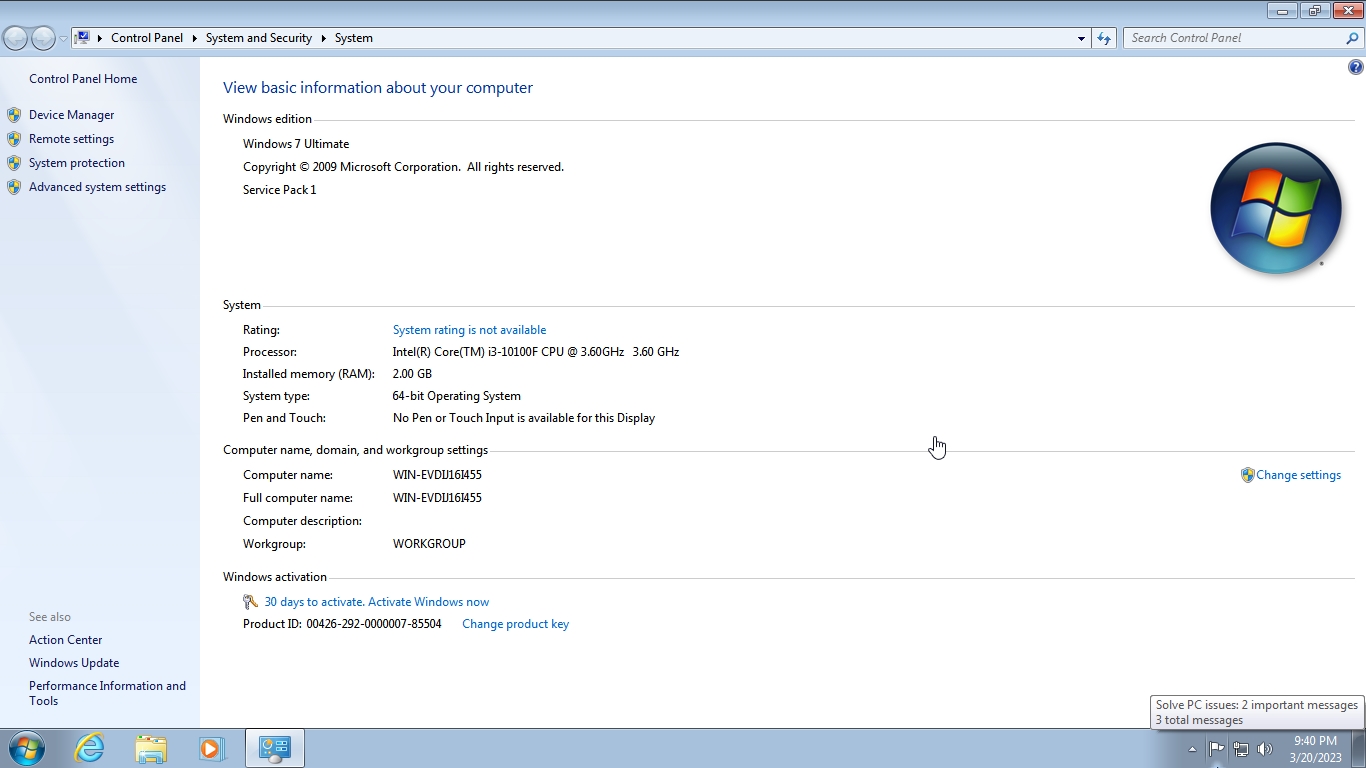Viewport: 1366px width, 768px height.
Task: Open Action Center flag in the system tray
Action: click(1216, 748)
